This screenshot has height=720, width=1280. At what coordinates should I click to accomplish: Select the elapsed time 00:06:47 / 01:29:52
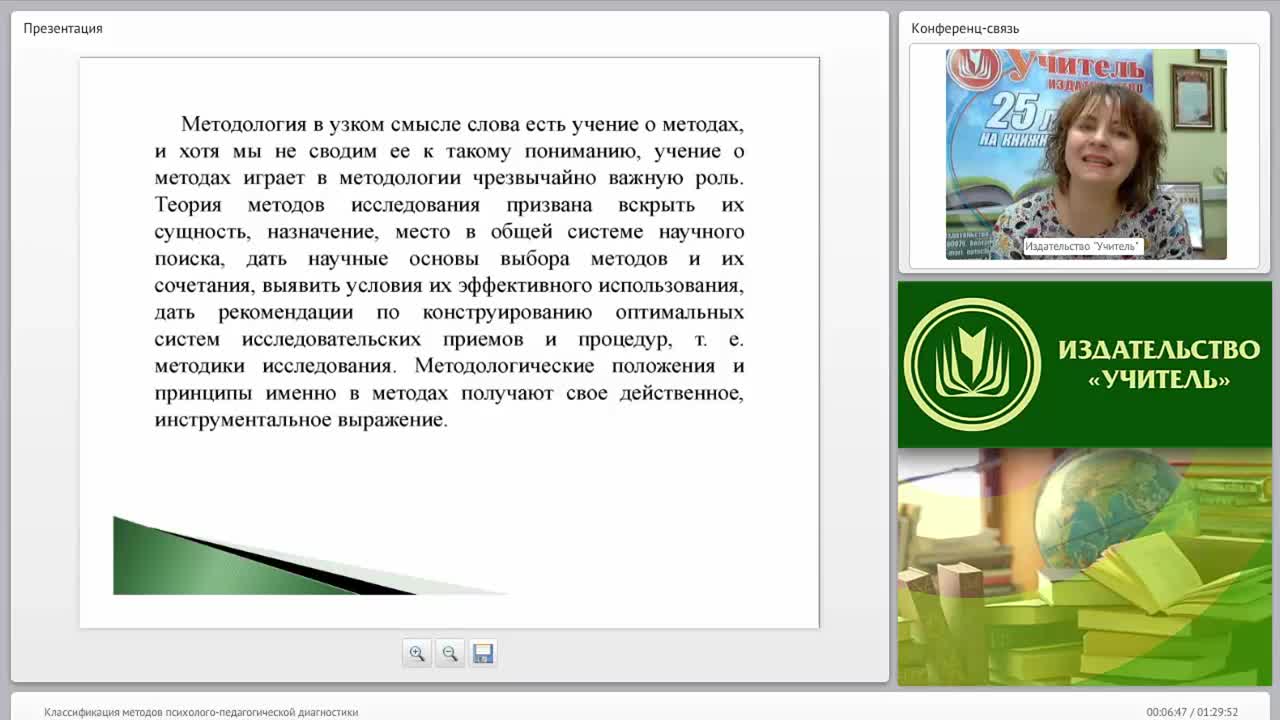point(1192,712)
